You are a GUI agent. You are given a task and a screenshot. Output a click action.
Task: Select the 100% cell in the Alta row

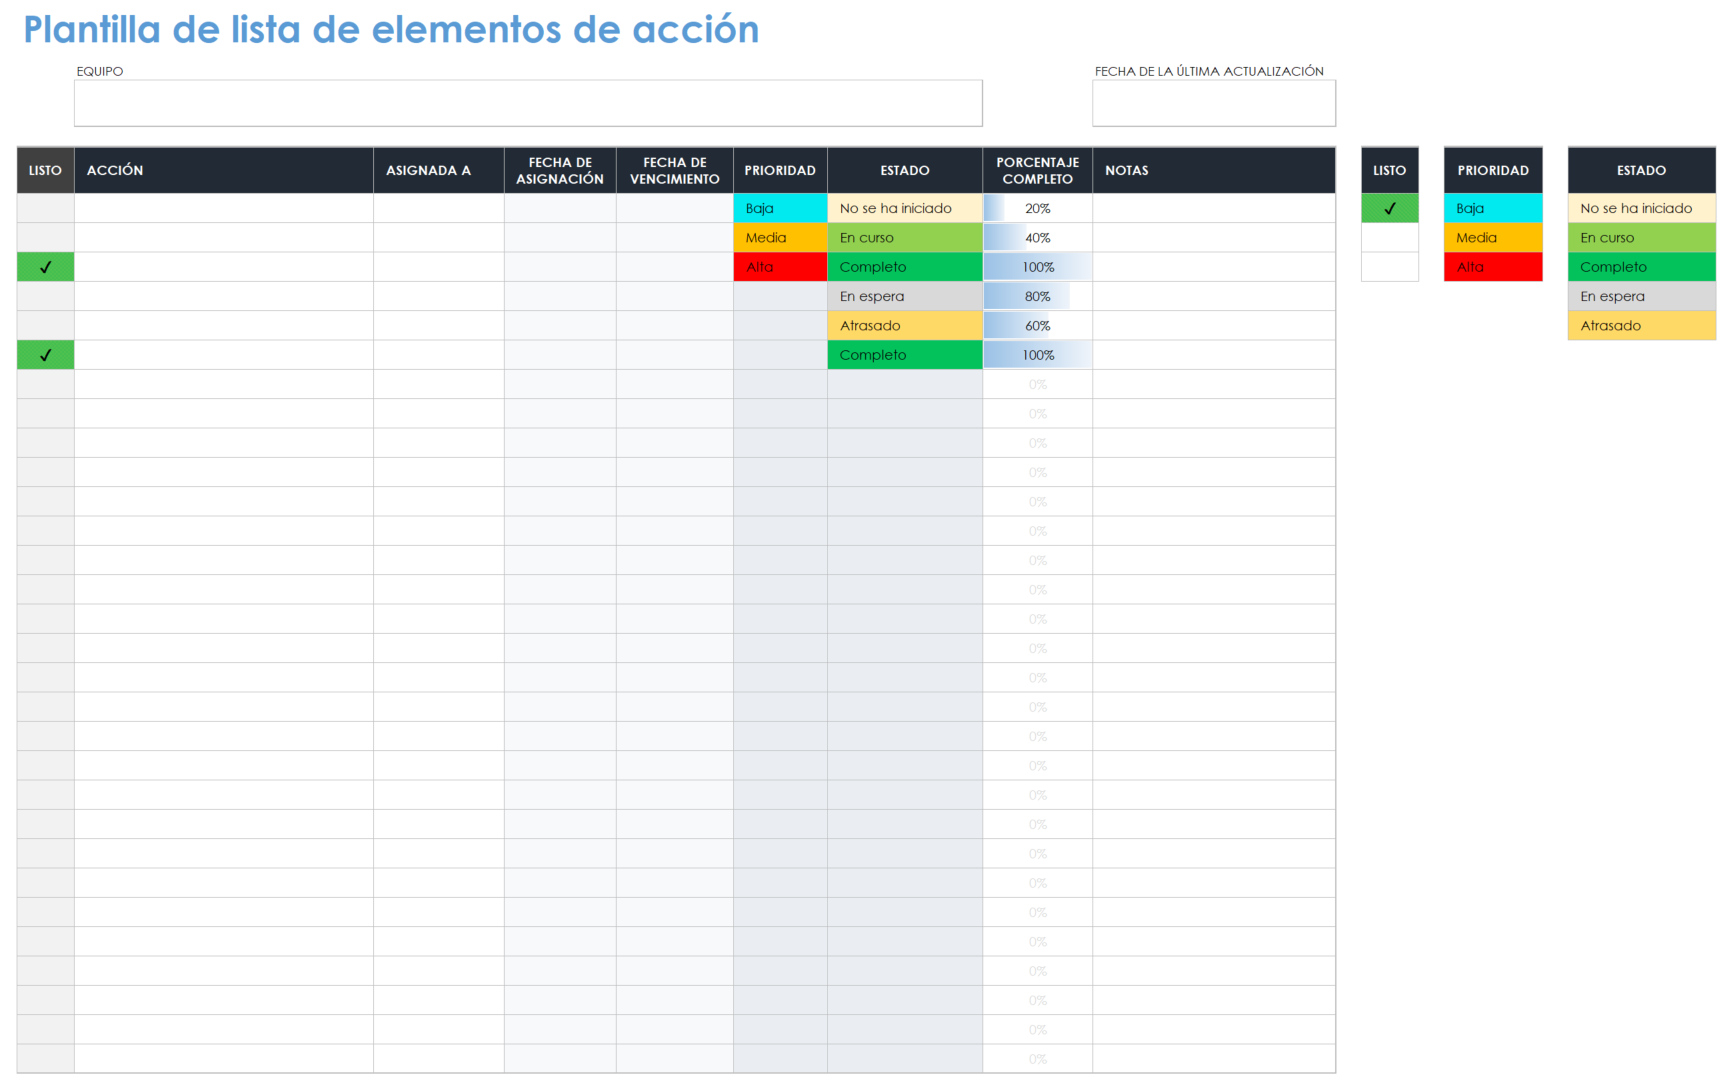[1038, 267]
